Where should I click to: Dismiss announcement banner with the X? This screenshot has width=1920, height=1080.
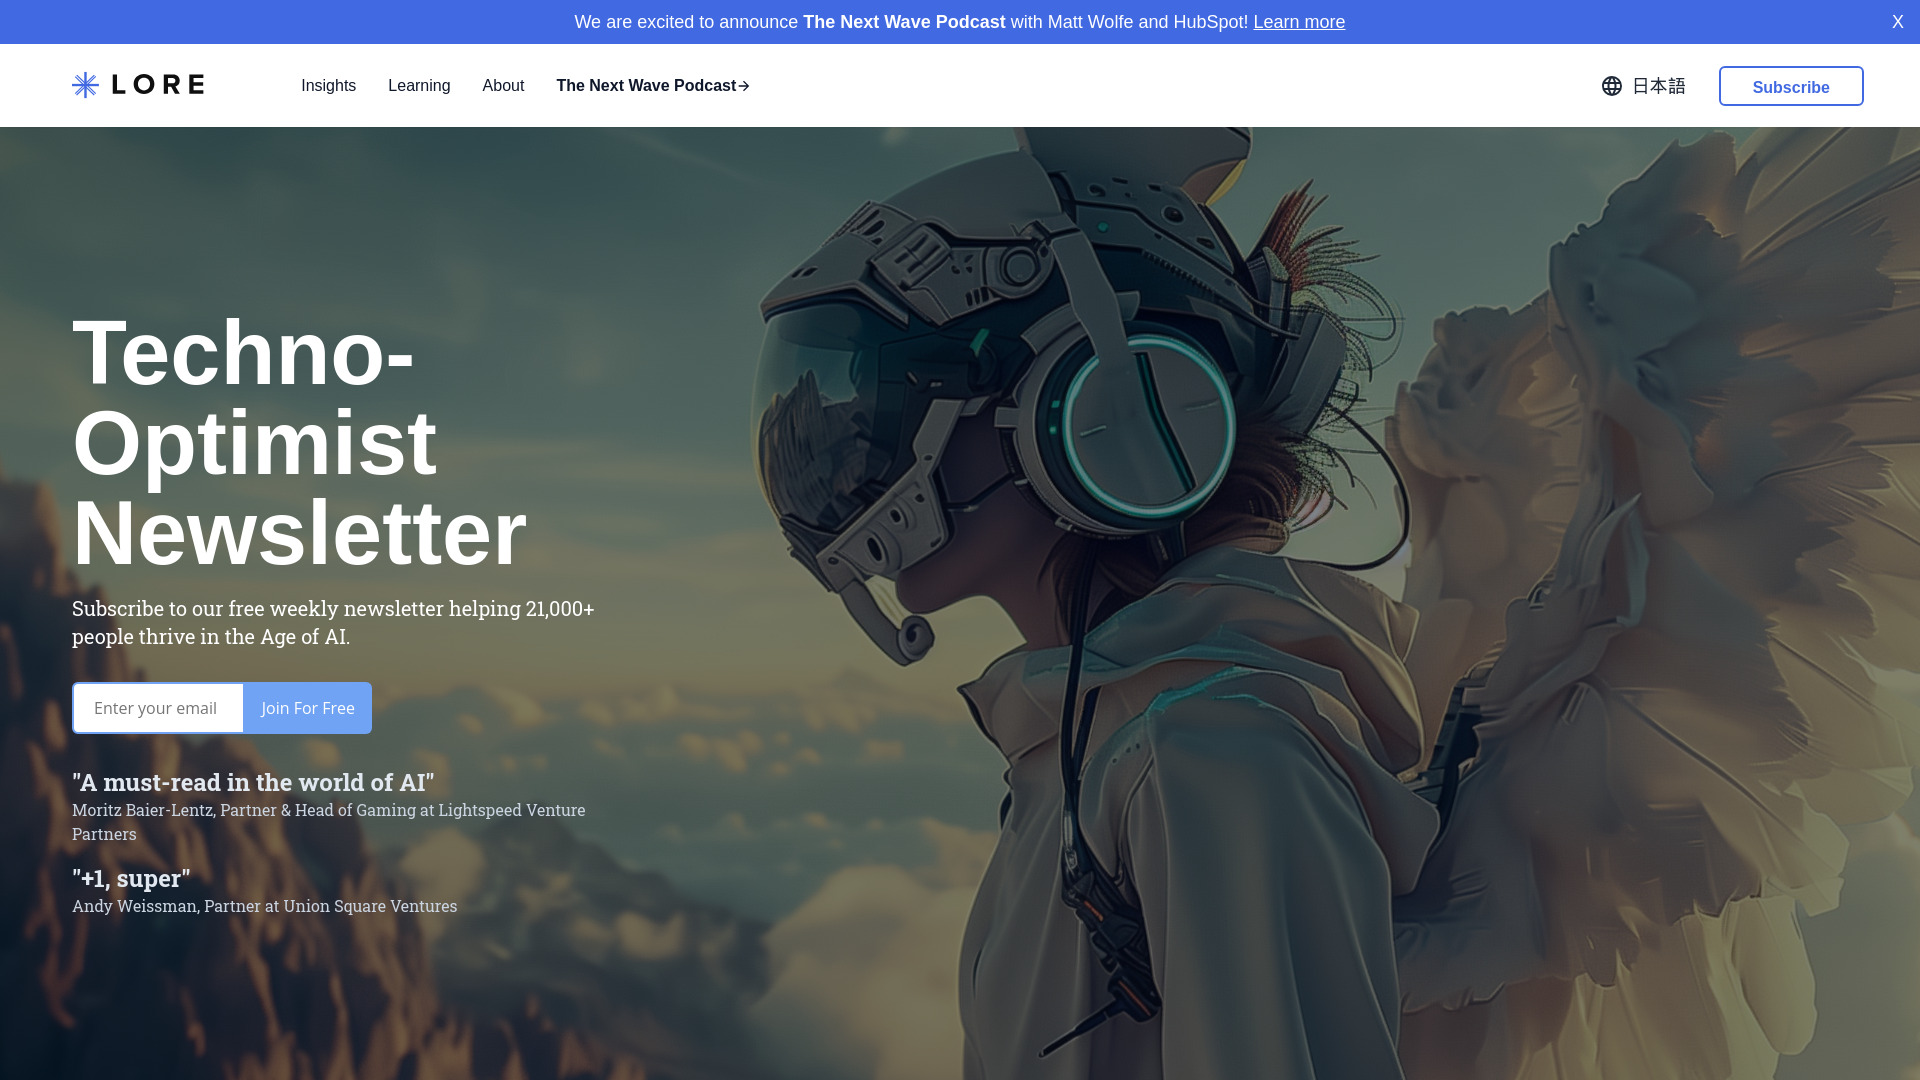click(1897, 21)
